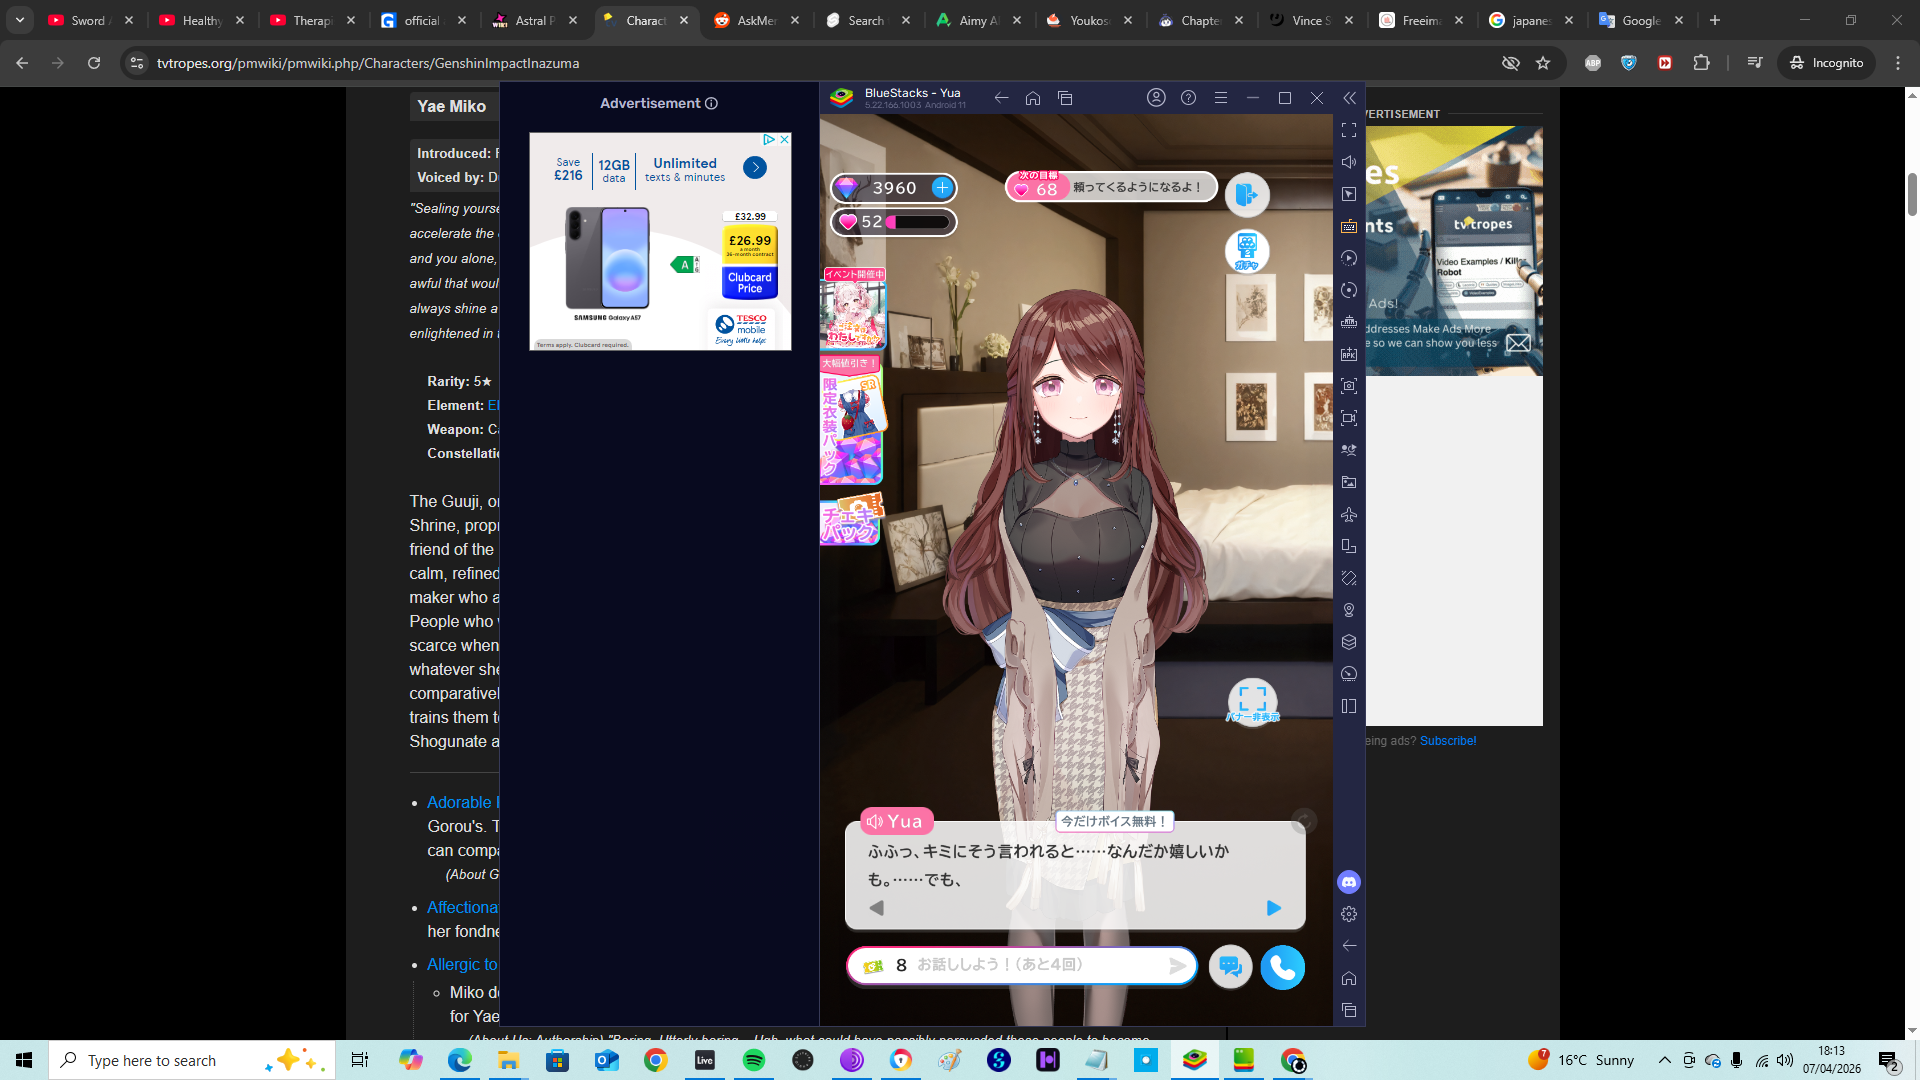Collapse the BlueStacks side toolbar
The image size is (1920, 1080).
click(x=1349, y=98)
